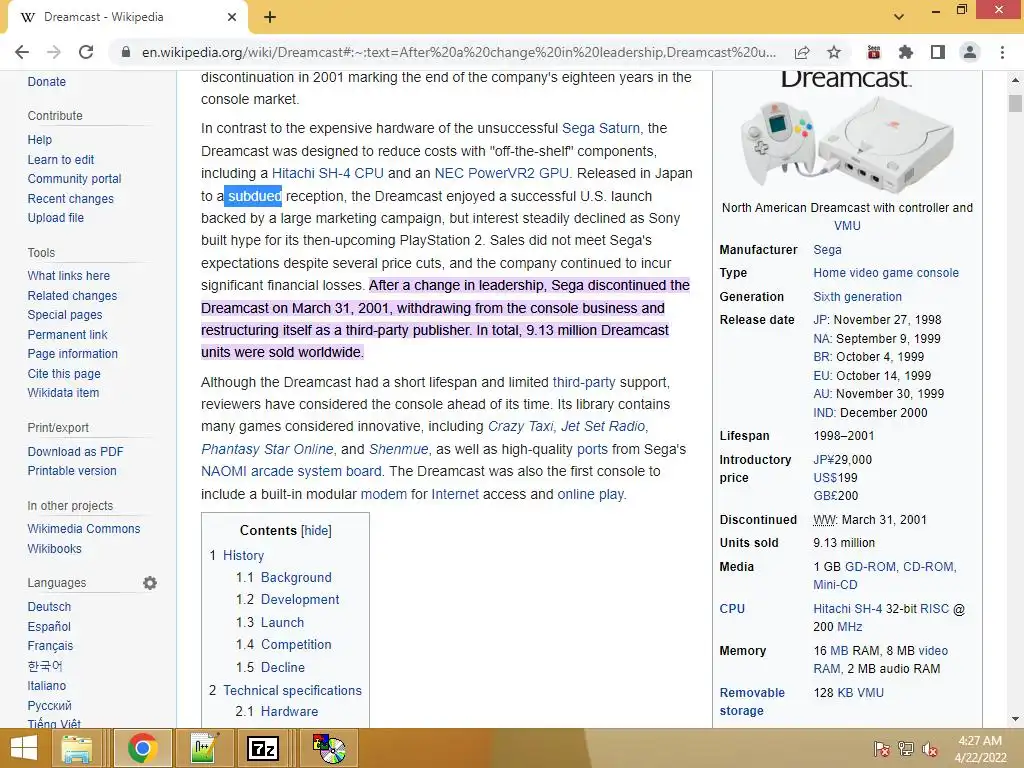Open the Windows Start button

[24, 748]
